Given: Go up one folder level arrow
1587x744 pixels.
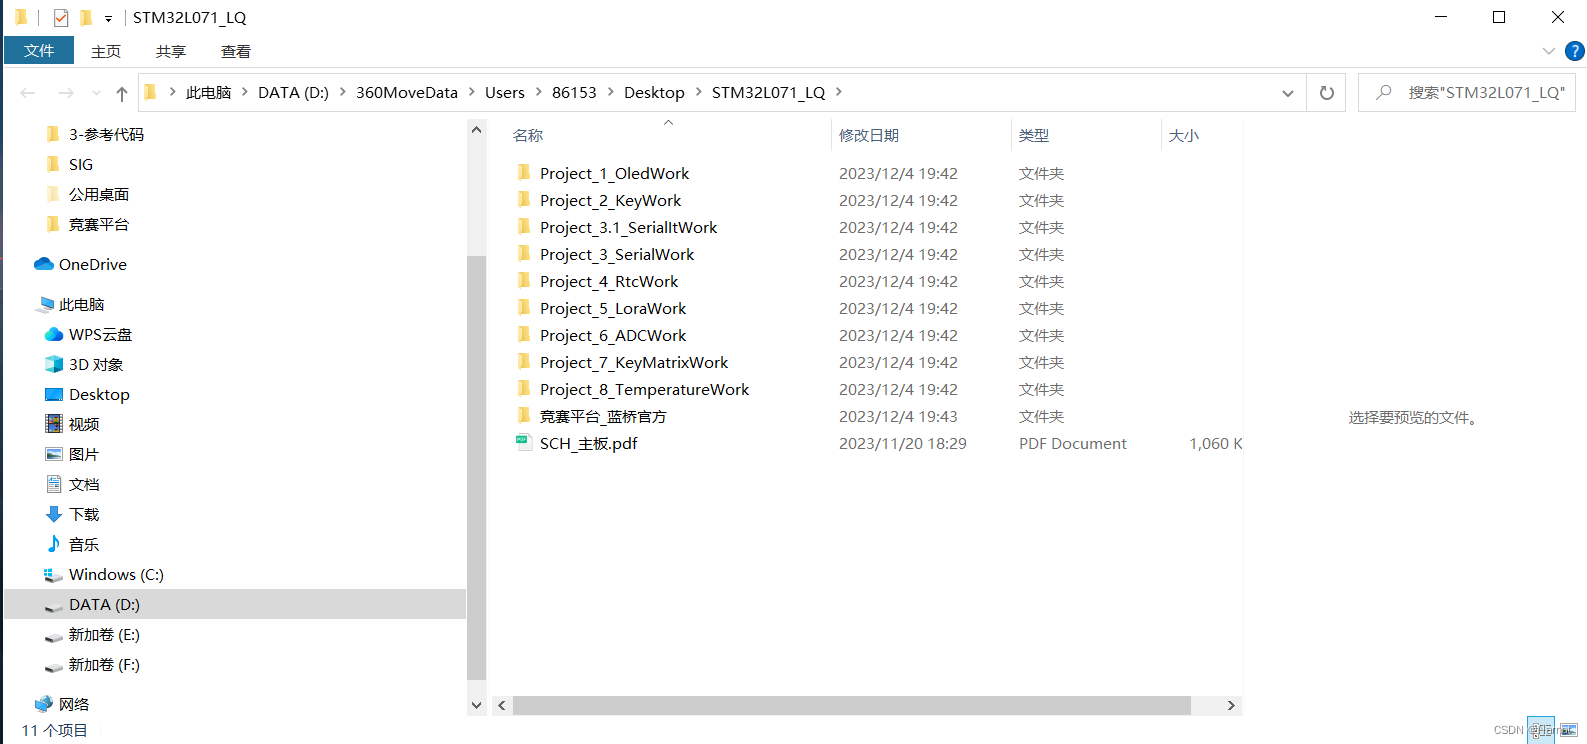Looking at the screenshot, I should [x=122, y=93].
